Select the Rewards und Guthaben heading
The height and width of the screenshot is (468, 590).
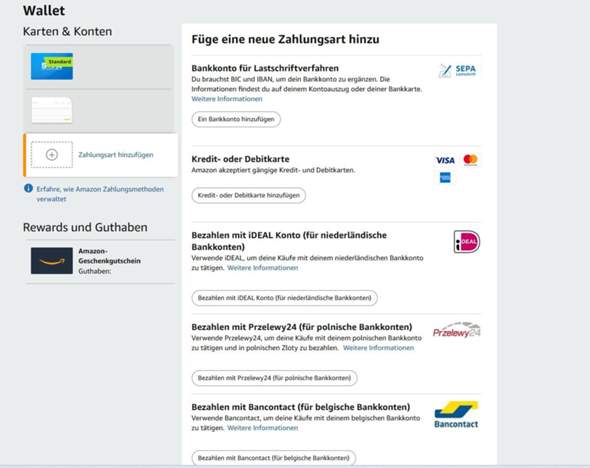tap(85, 227)
